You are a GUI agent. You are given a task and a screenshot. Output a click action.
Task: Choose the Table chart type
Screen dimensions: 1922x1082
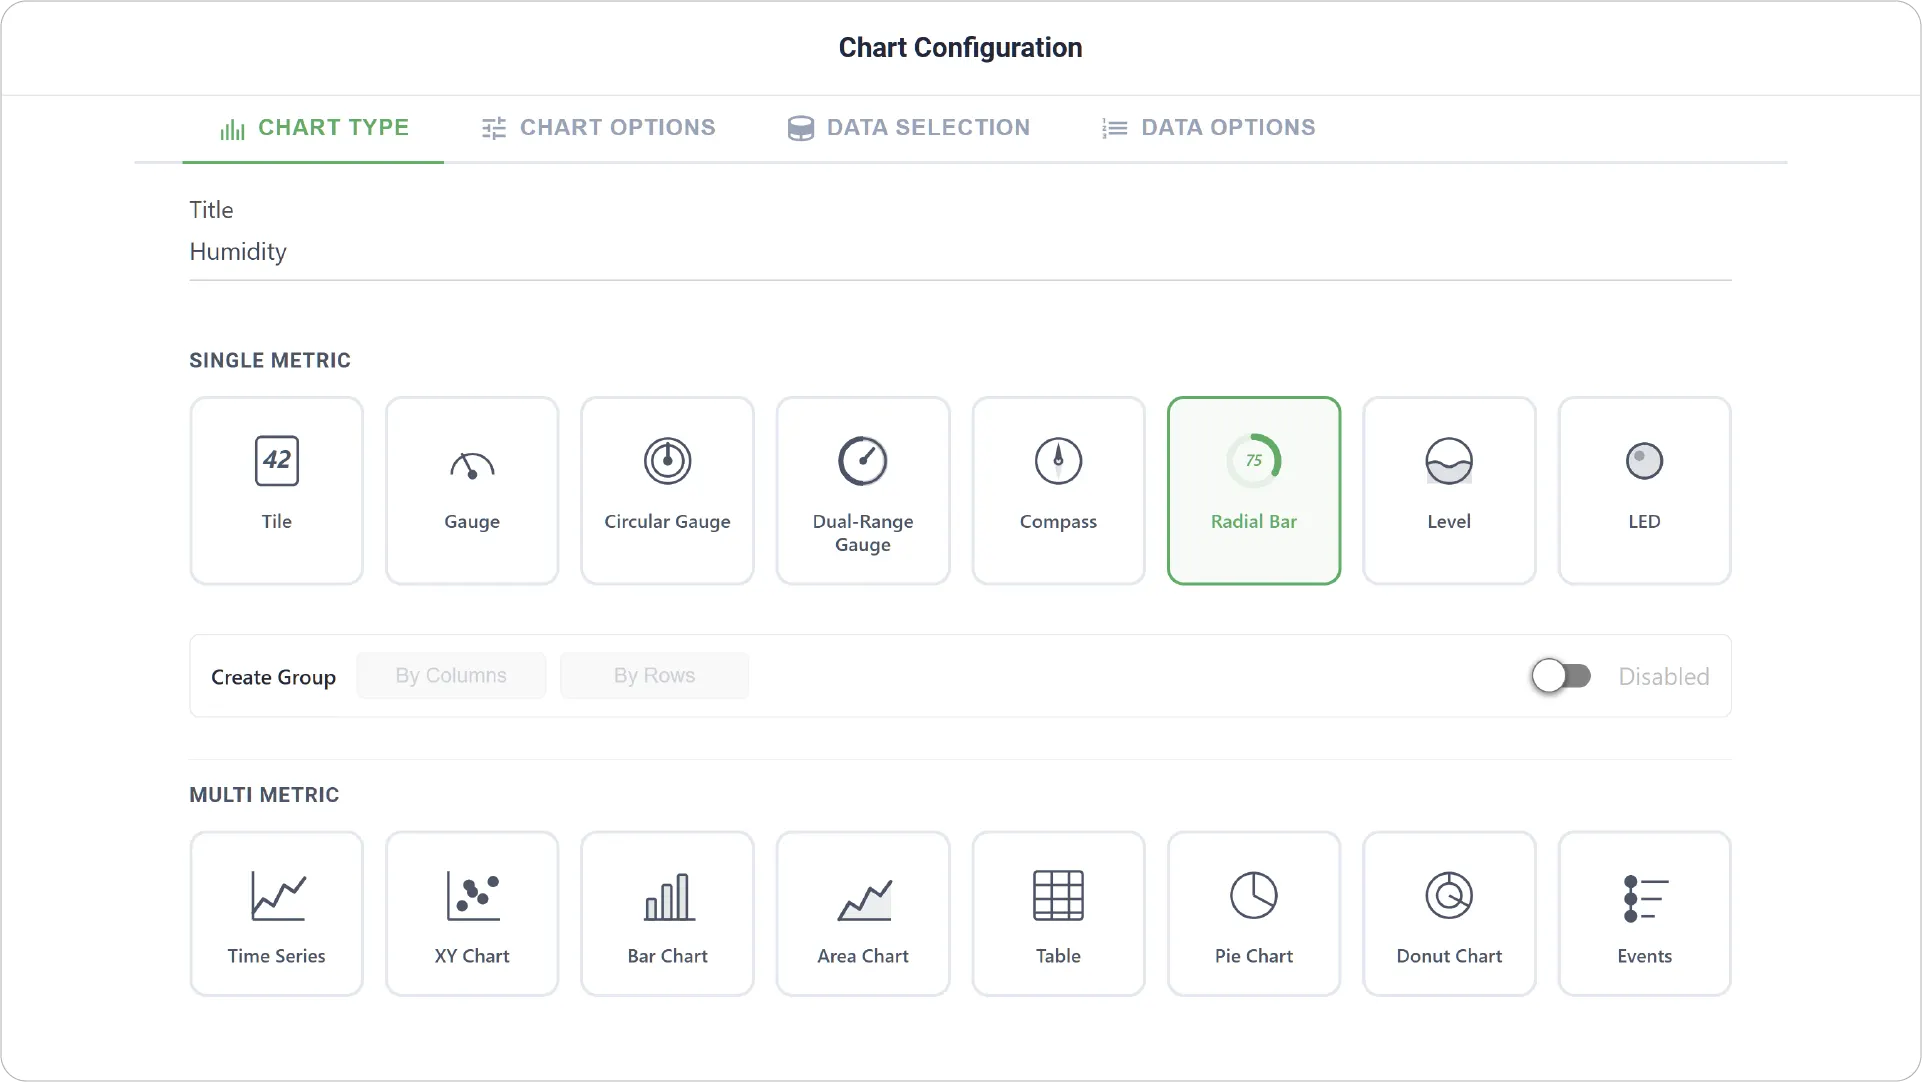point(1058,914)
